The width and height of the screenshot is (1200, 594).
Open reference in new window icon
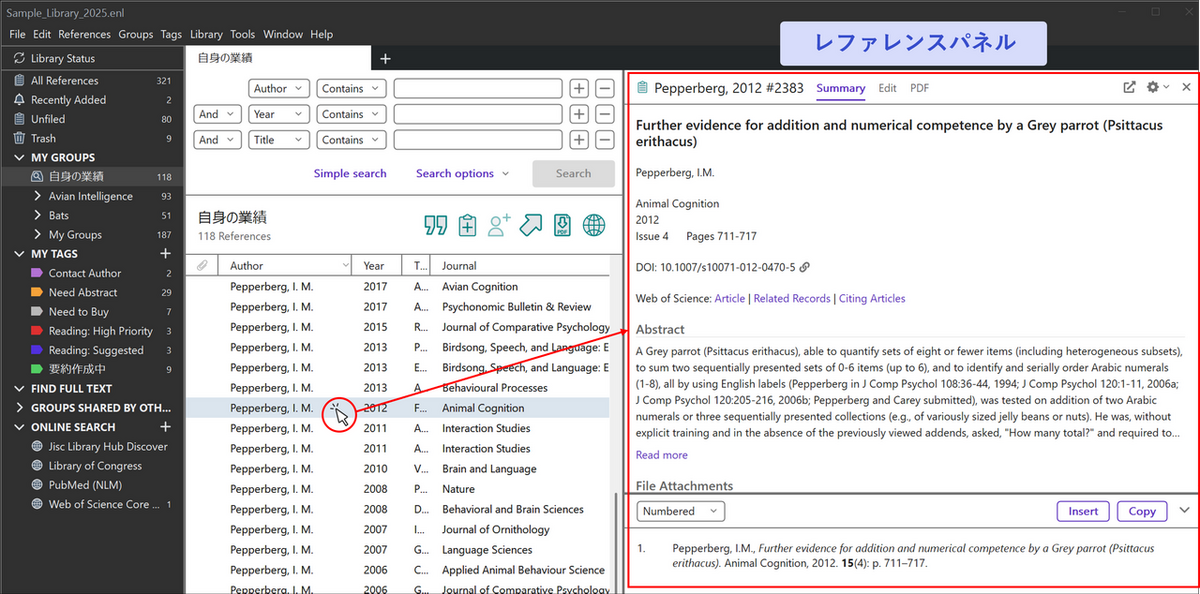pos(1129,88)
